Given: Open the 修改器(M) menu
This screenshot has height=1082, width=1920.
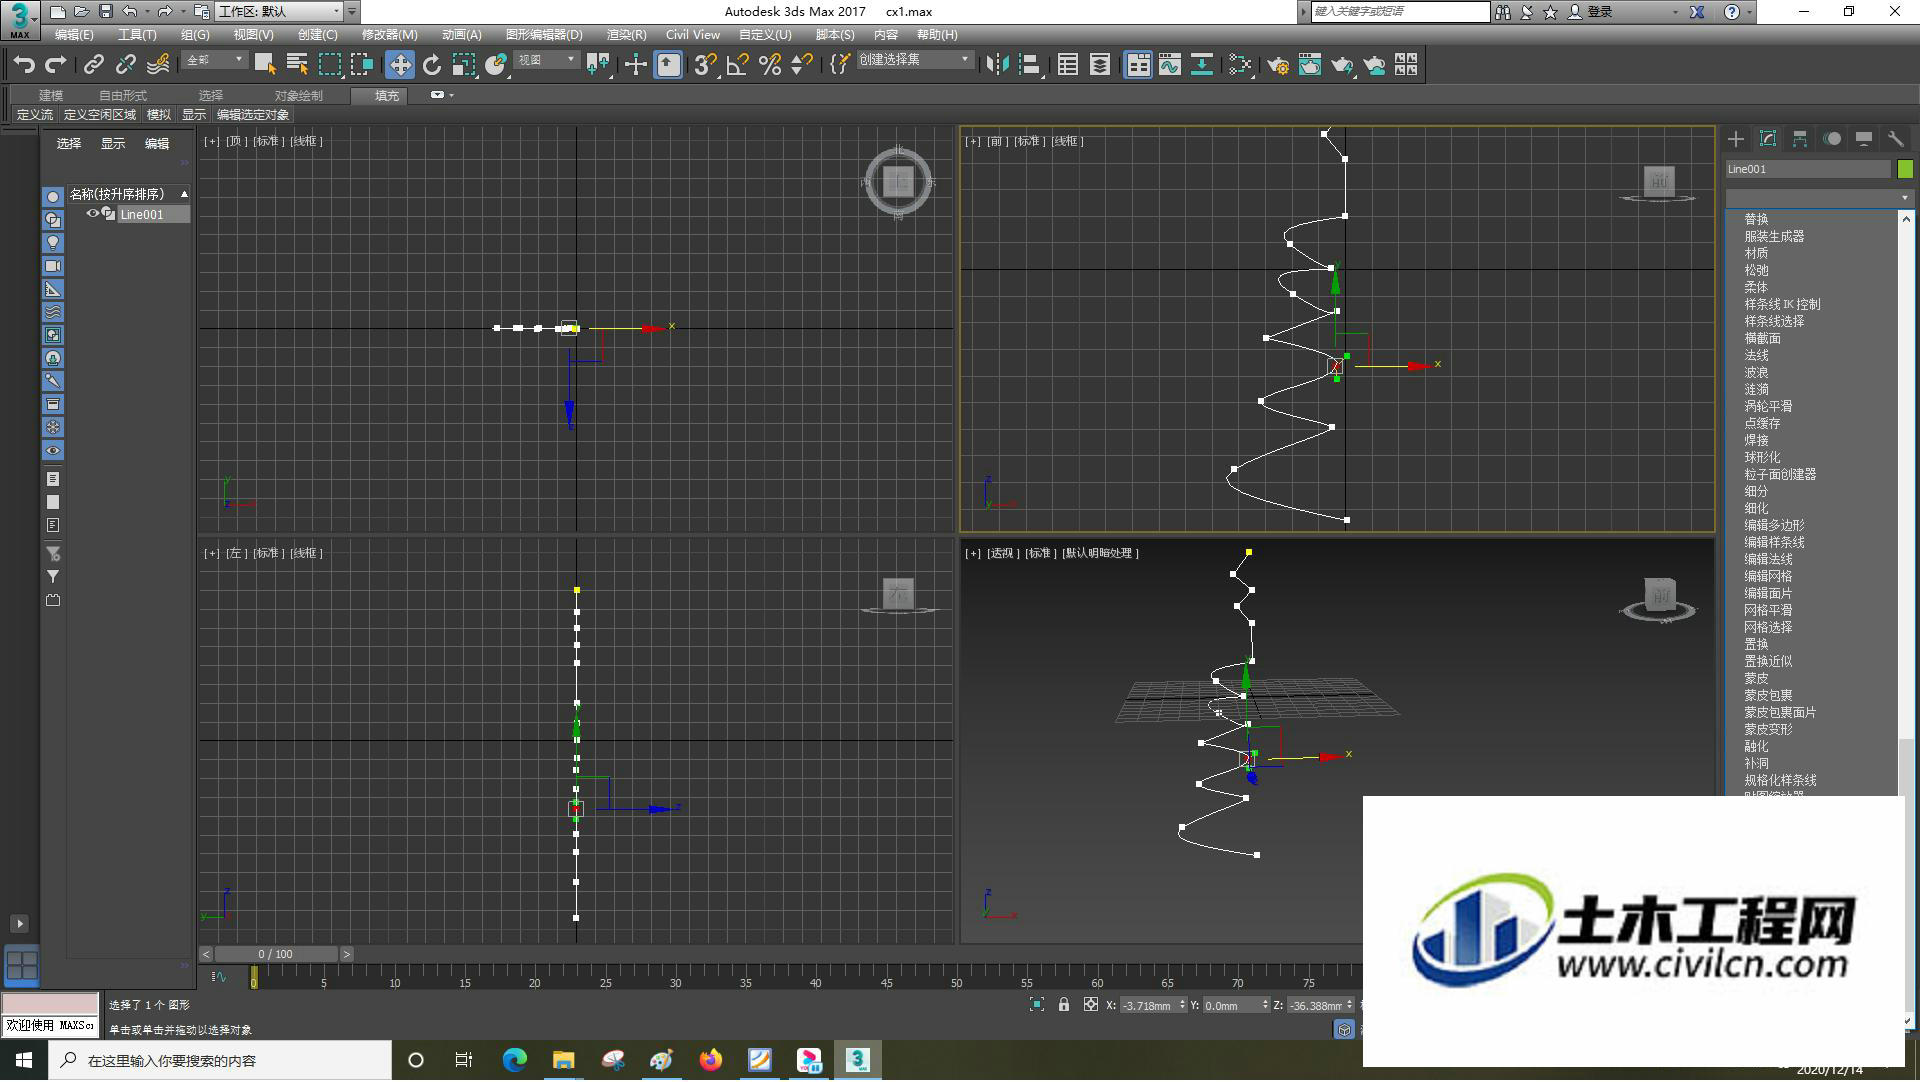Looking at the screenshot, I should (389, 35).
